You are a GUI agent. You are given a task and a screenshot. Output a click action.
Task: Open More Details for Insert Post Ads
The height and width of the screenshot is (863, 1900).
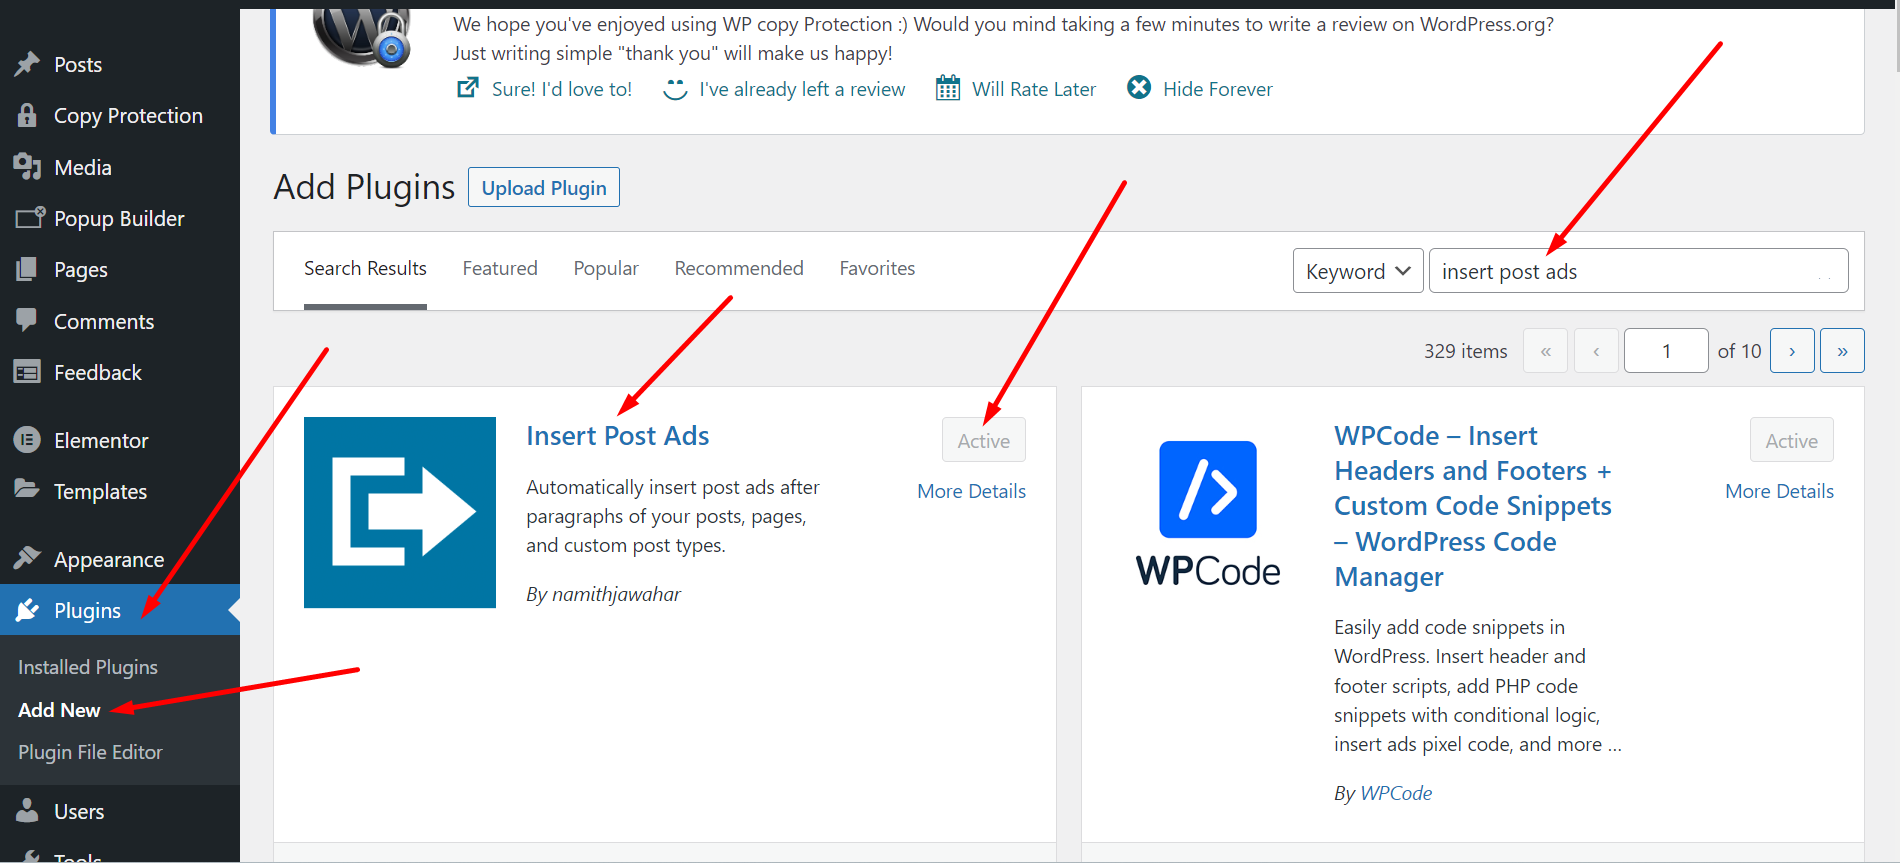point(971,491)
